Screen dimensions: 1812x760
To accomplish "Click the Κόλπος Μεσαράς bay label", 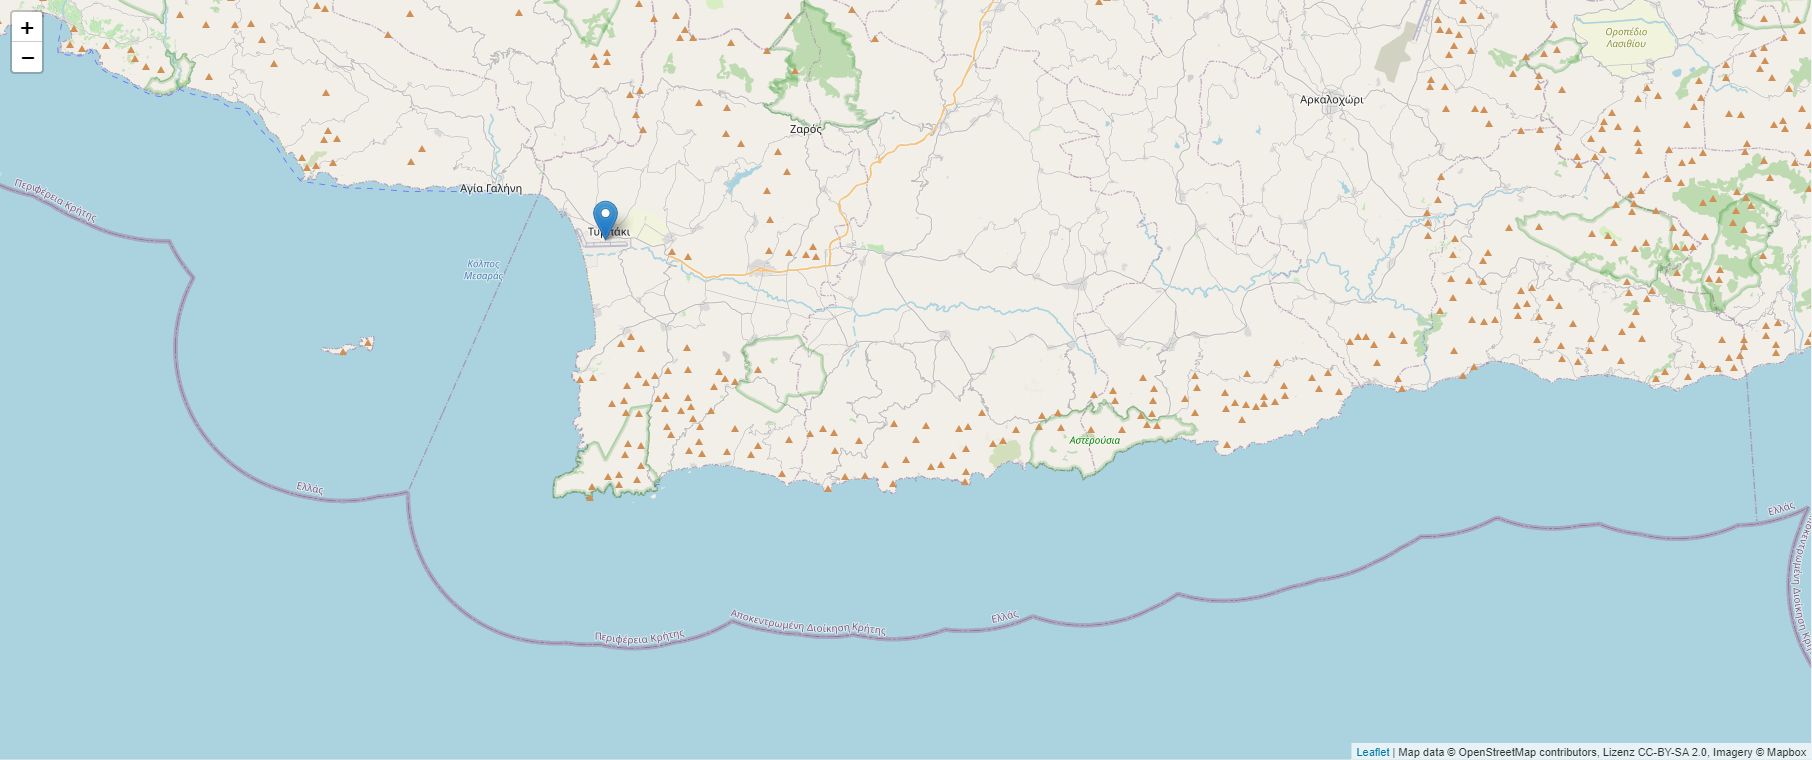I will (483, 270).
